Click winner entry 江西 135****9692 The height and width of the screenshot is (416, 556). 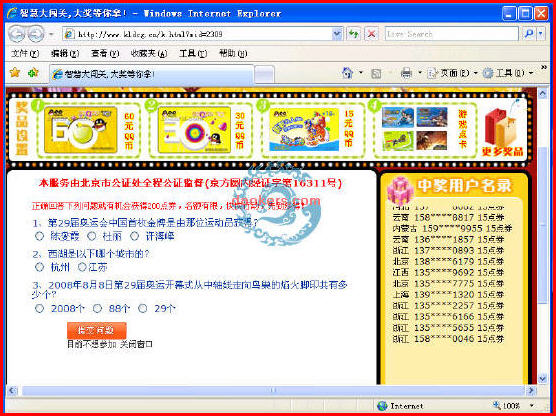[448, 272]
